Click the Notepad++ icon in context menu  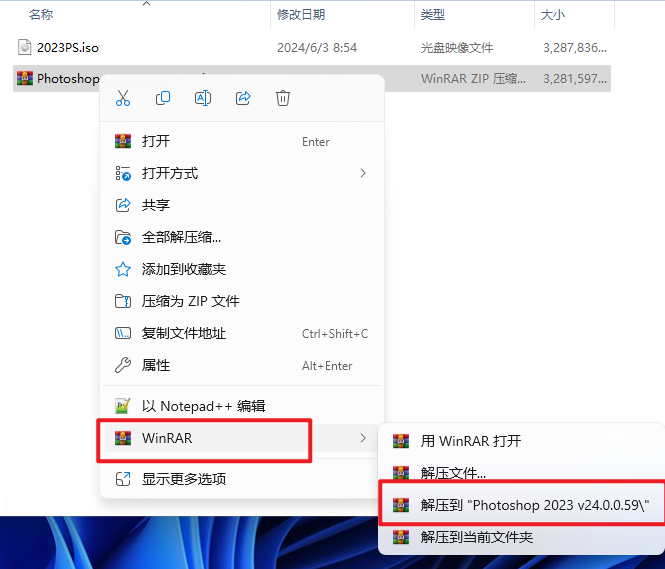123,406
